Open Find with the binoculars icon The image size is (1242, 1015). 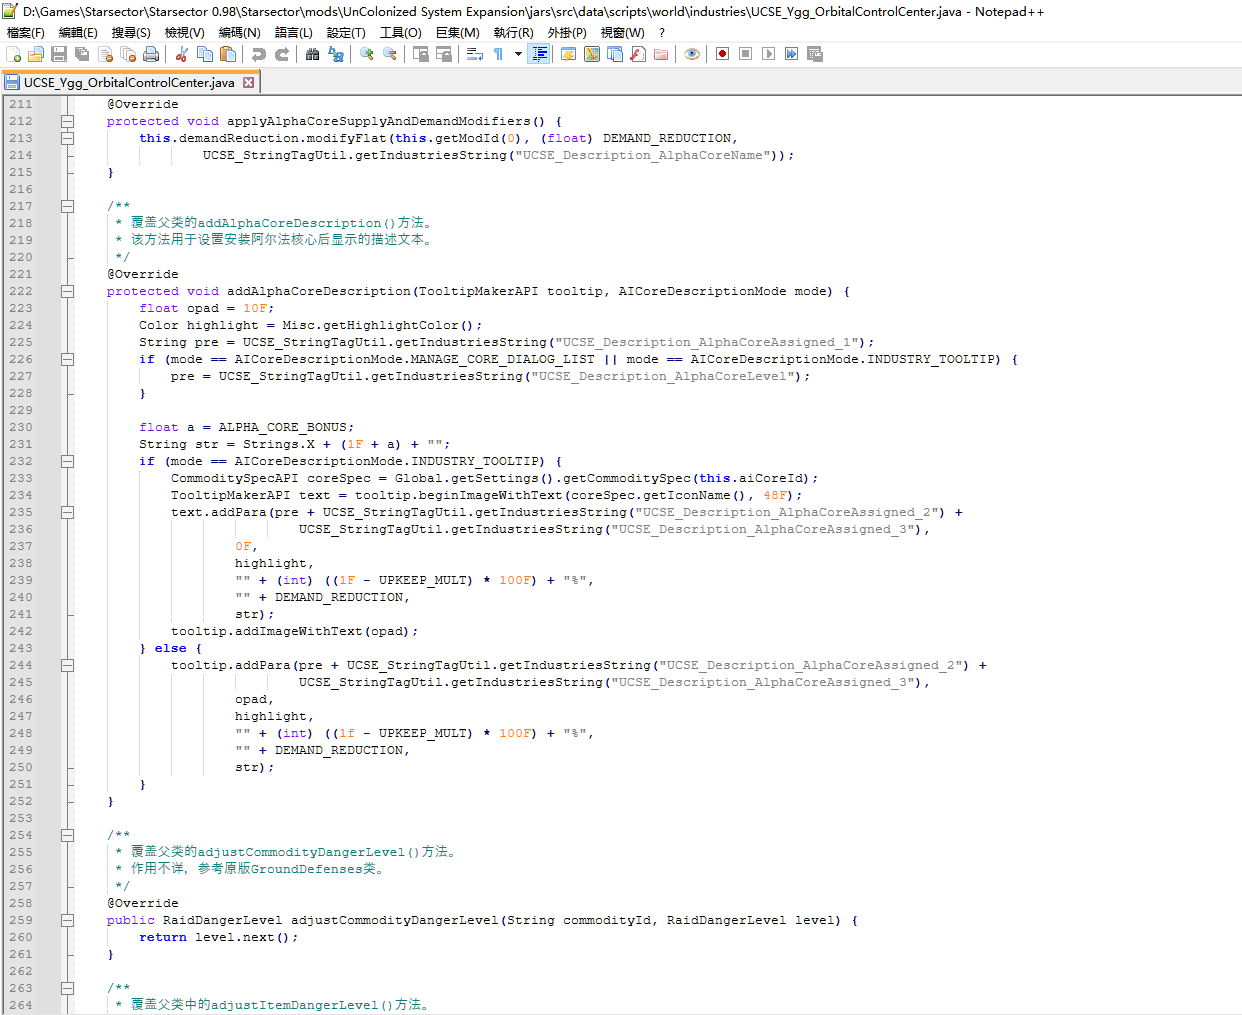[312, 54]
